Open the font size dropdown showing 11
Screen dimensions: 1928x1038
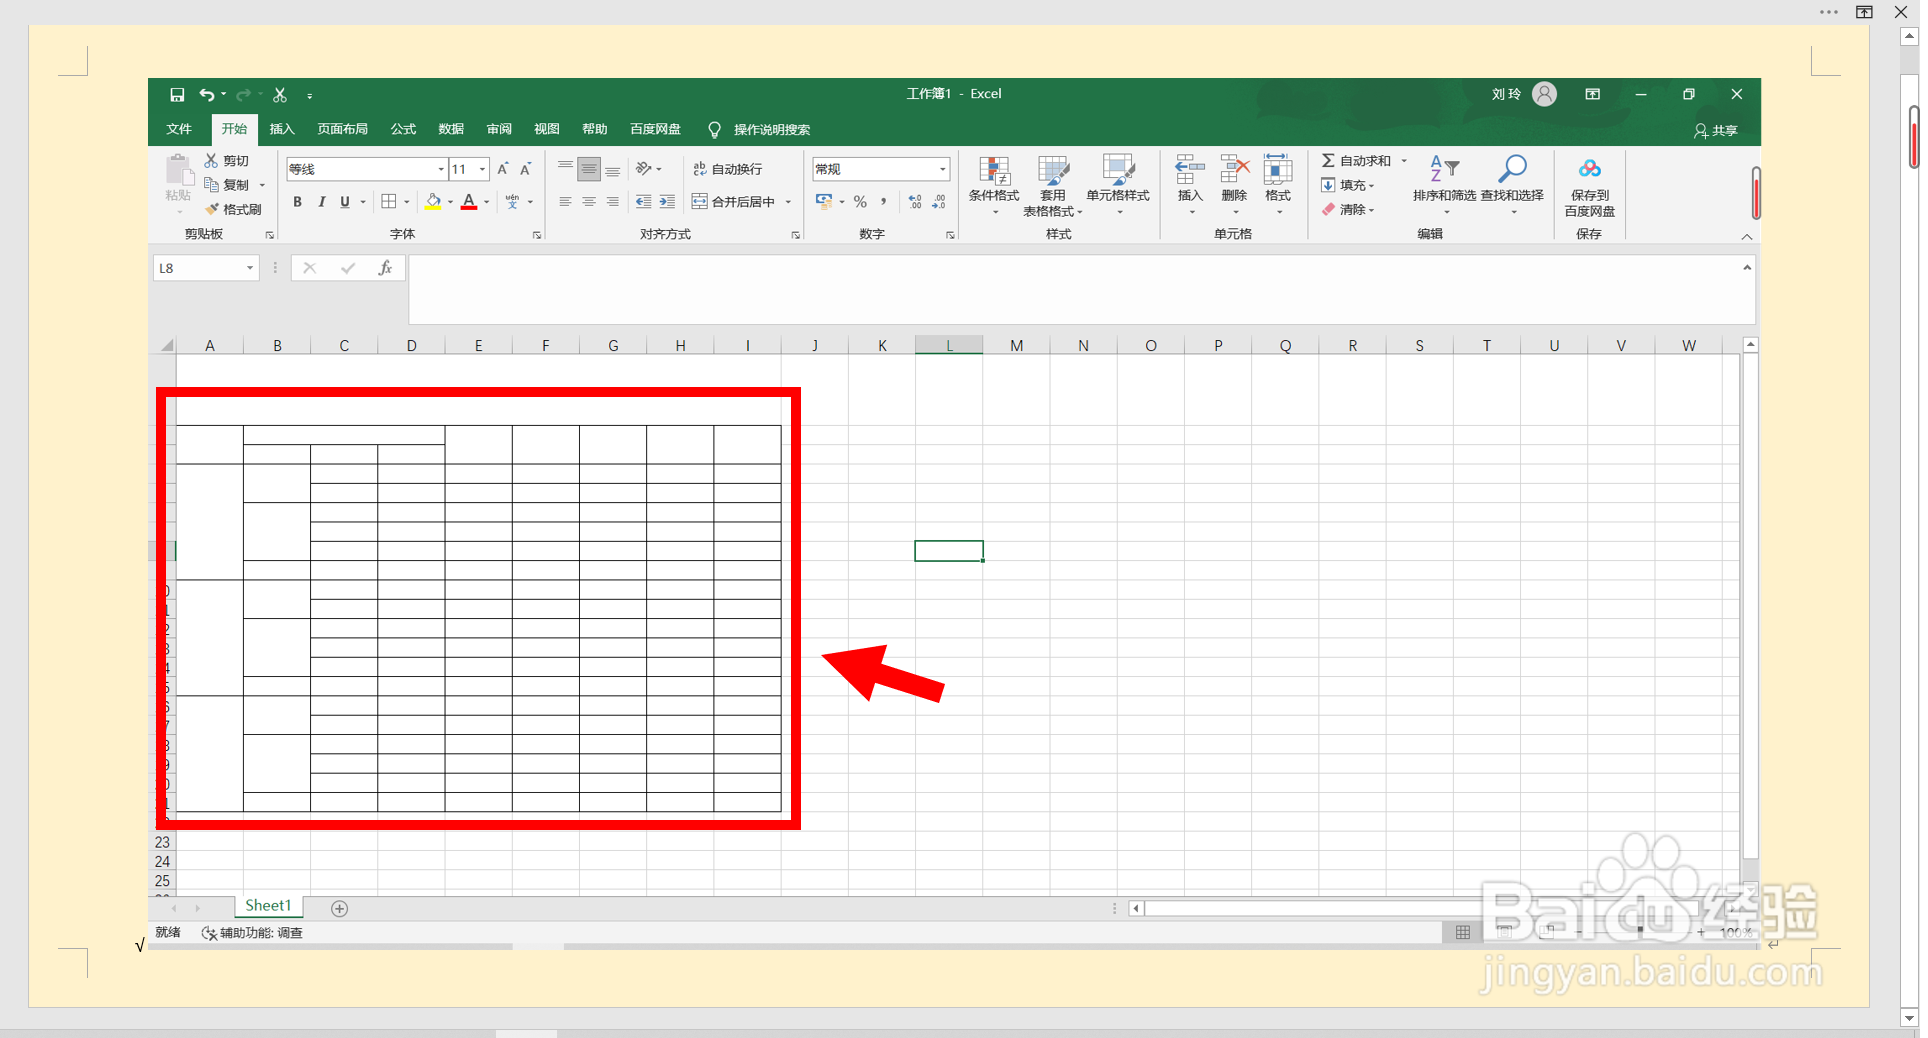click(482, 169)
